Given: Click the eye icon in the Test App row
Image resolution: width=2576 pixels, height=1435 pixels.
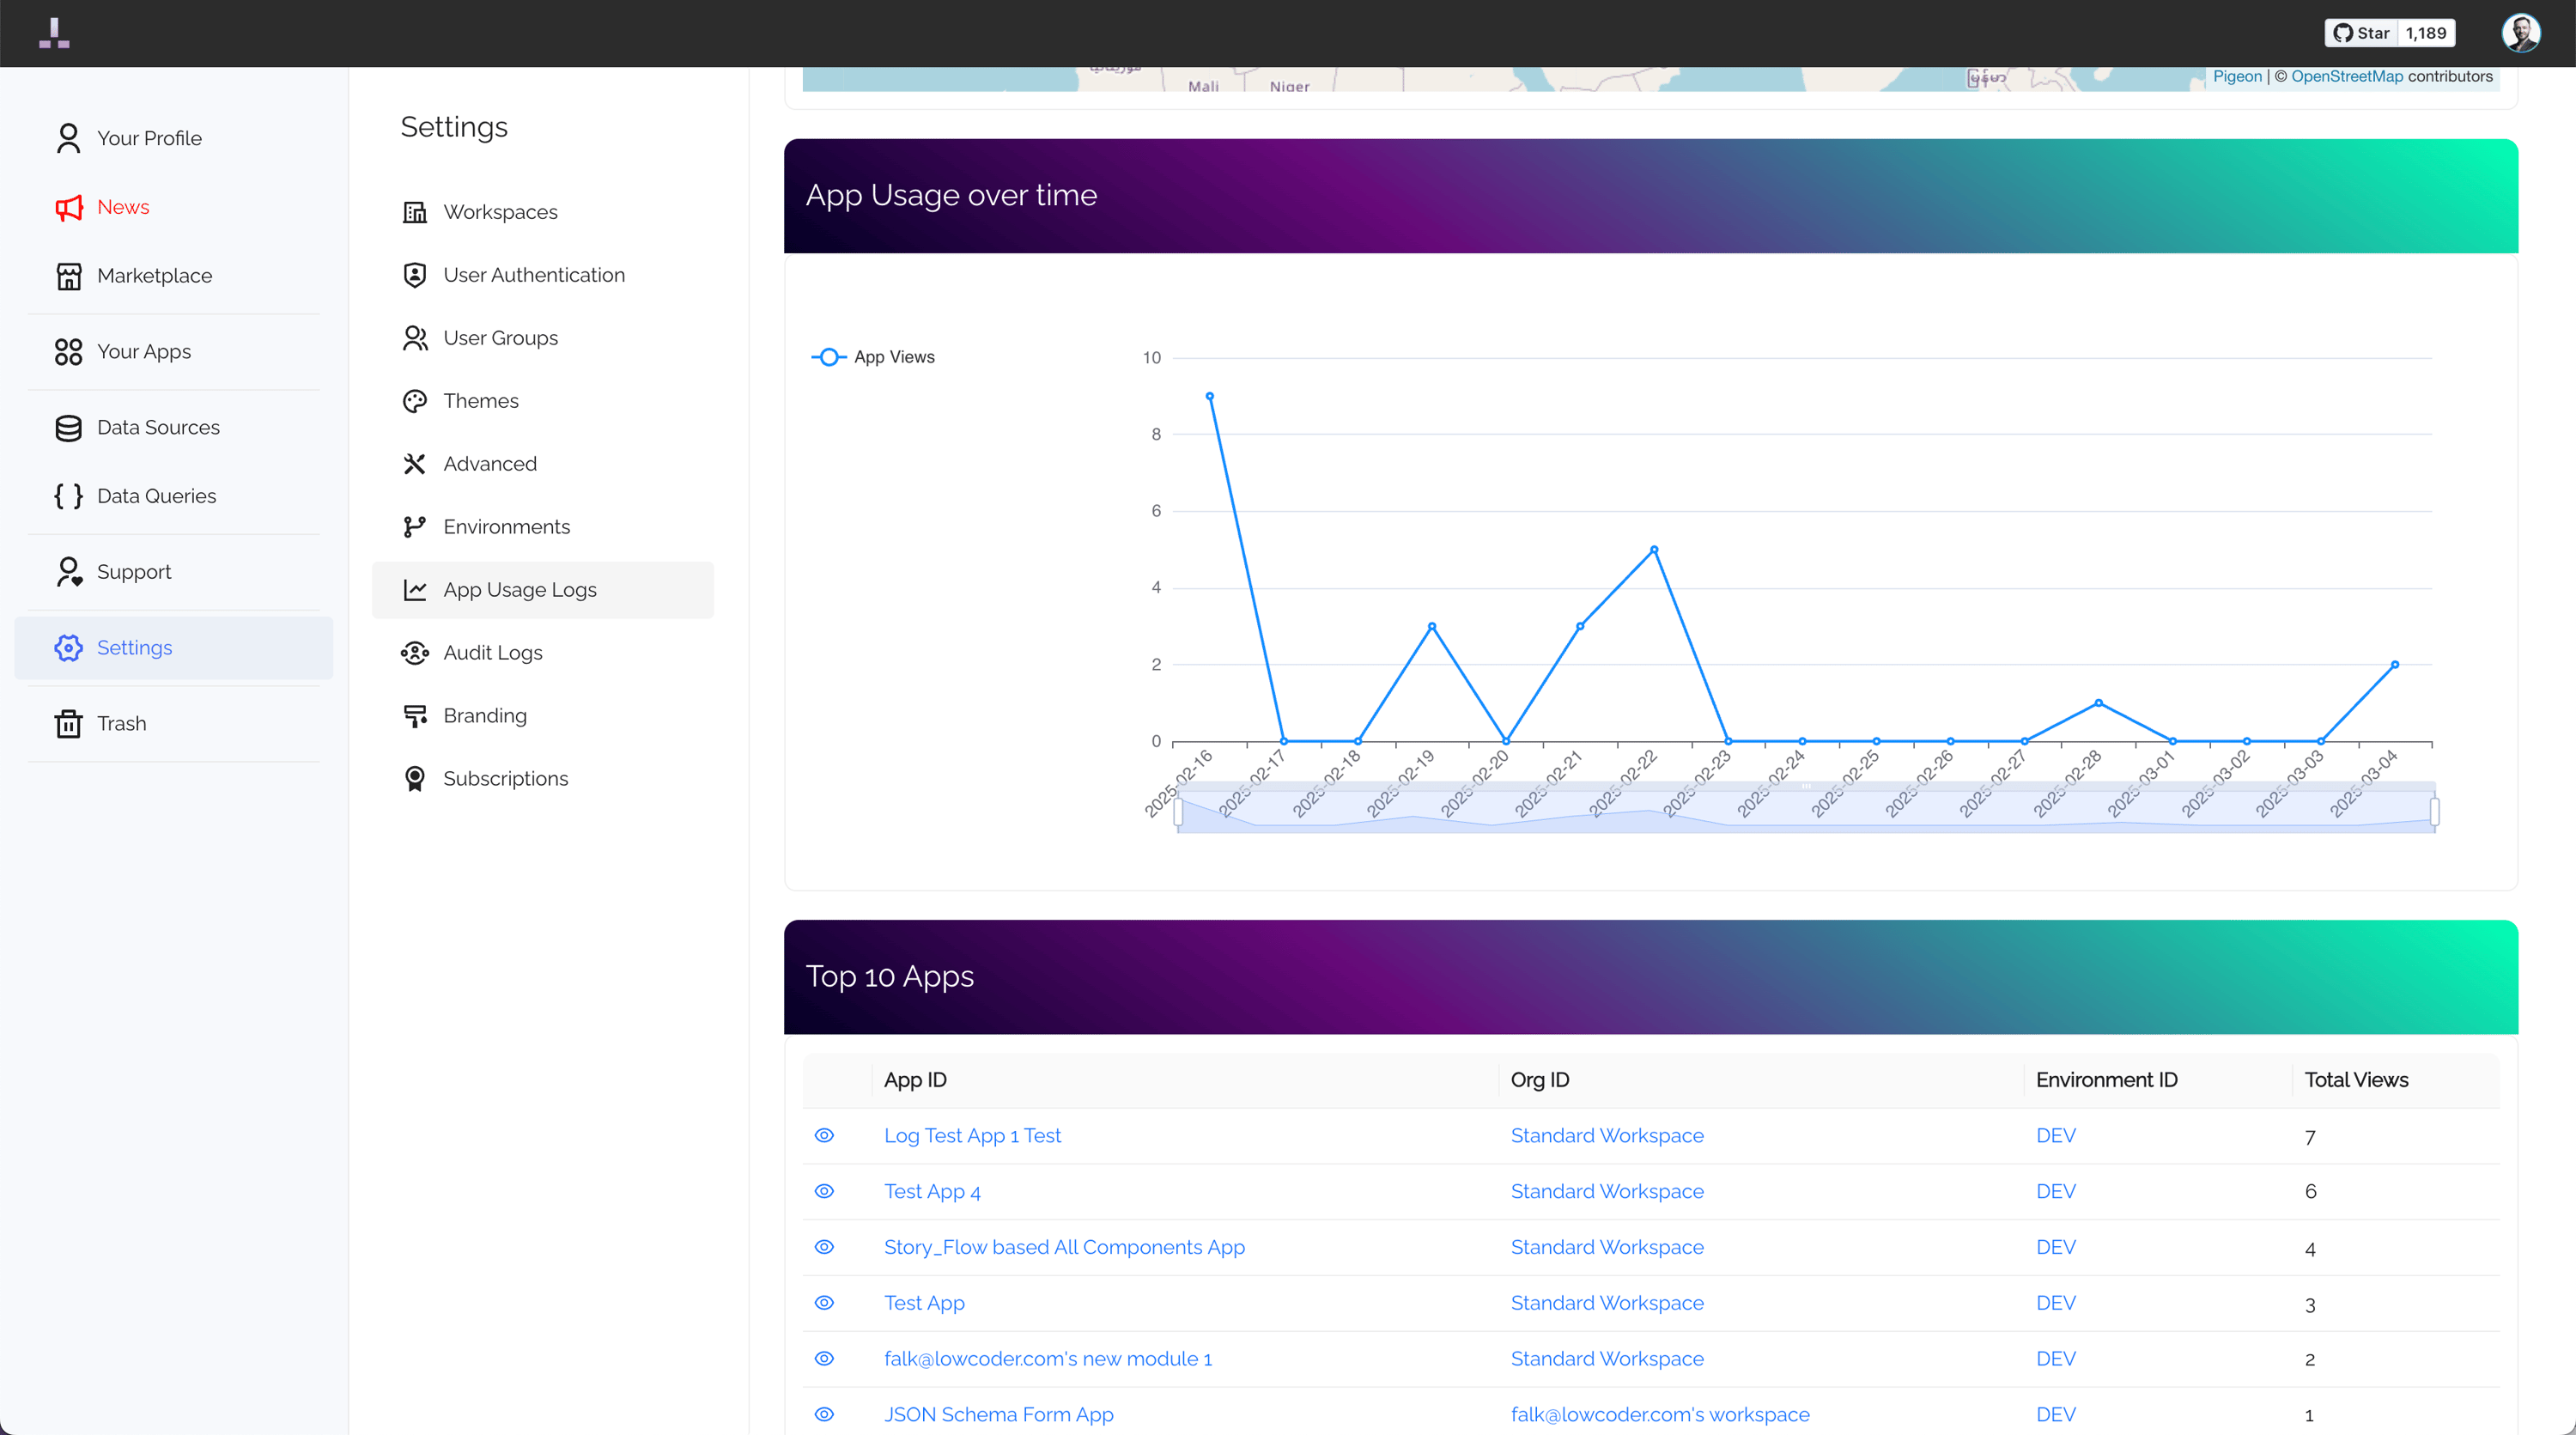Looking at the screenshot, I should click(x=824, y=1303).
